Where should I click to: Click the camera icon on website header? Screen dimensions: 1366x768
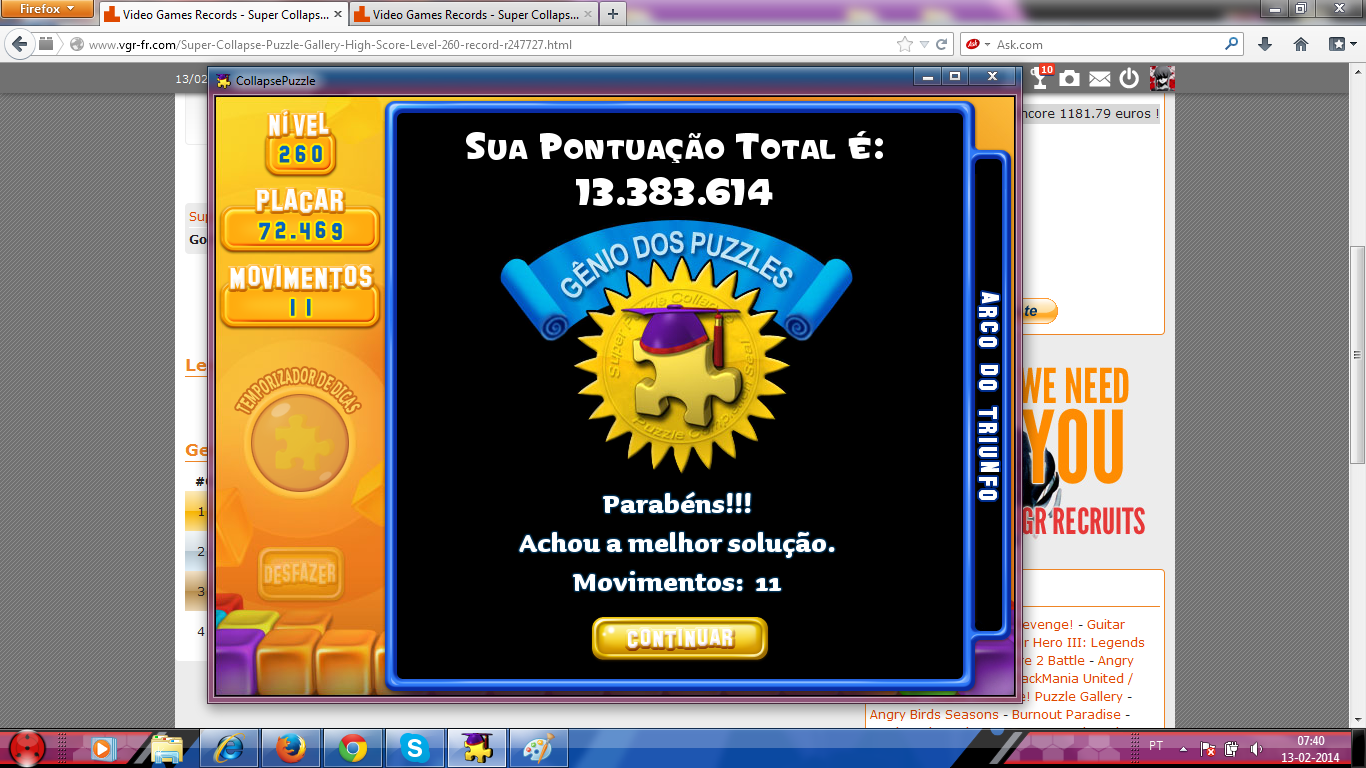click(1070, 78)
